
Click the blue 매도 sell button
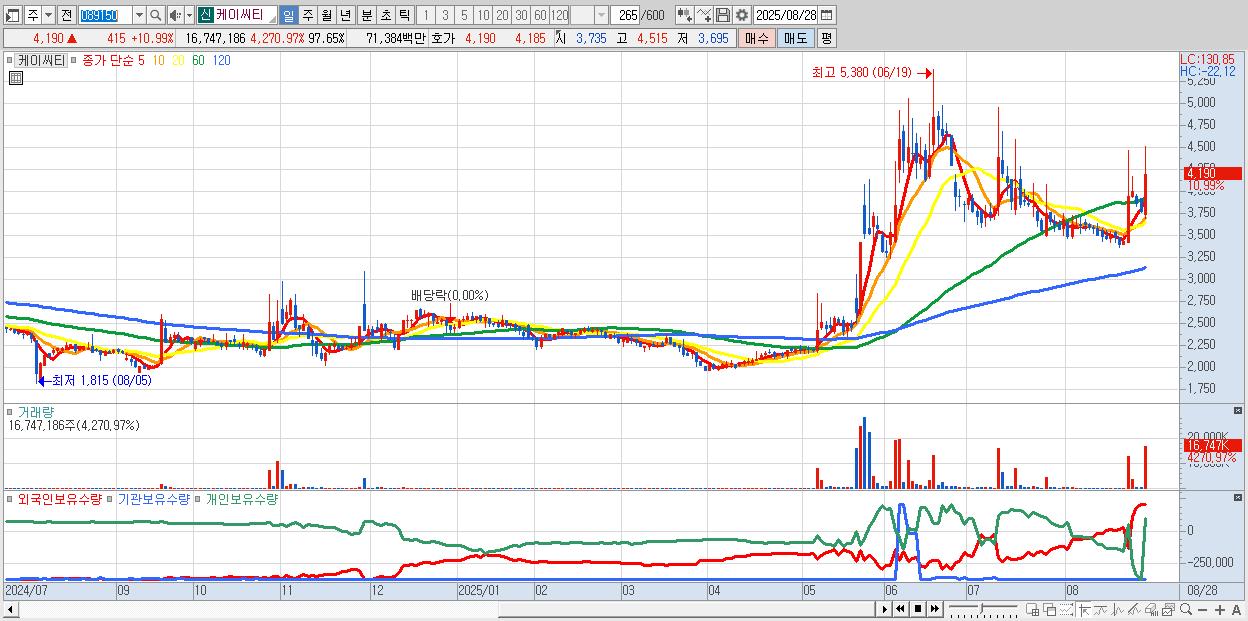point(795,38)
